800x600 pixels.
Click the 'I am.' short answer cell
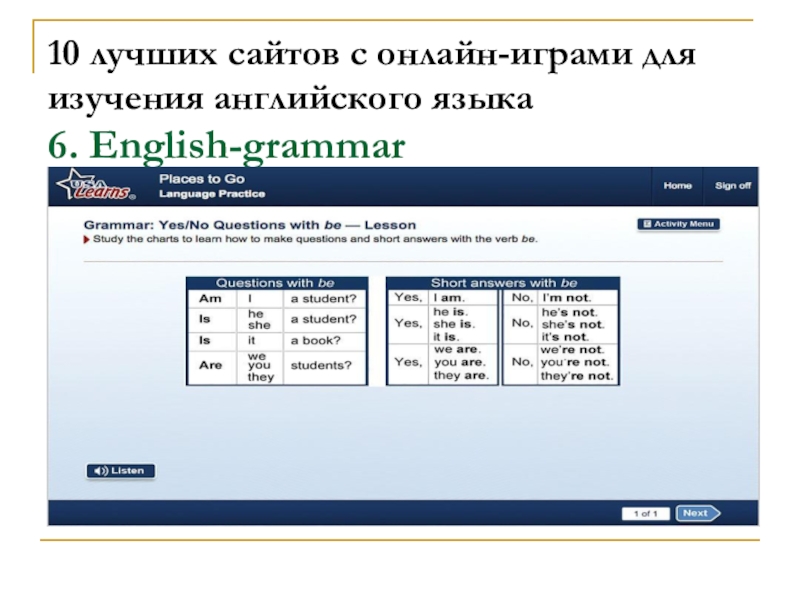(x=462, y=297)
